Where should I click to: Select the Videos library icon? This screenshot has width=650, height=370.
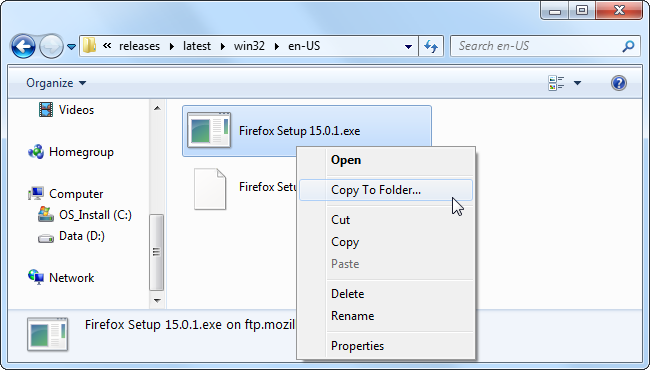(x=46, y=110)
